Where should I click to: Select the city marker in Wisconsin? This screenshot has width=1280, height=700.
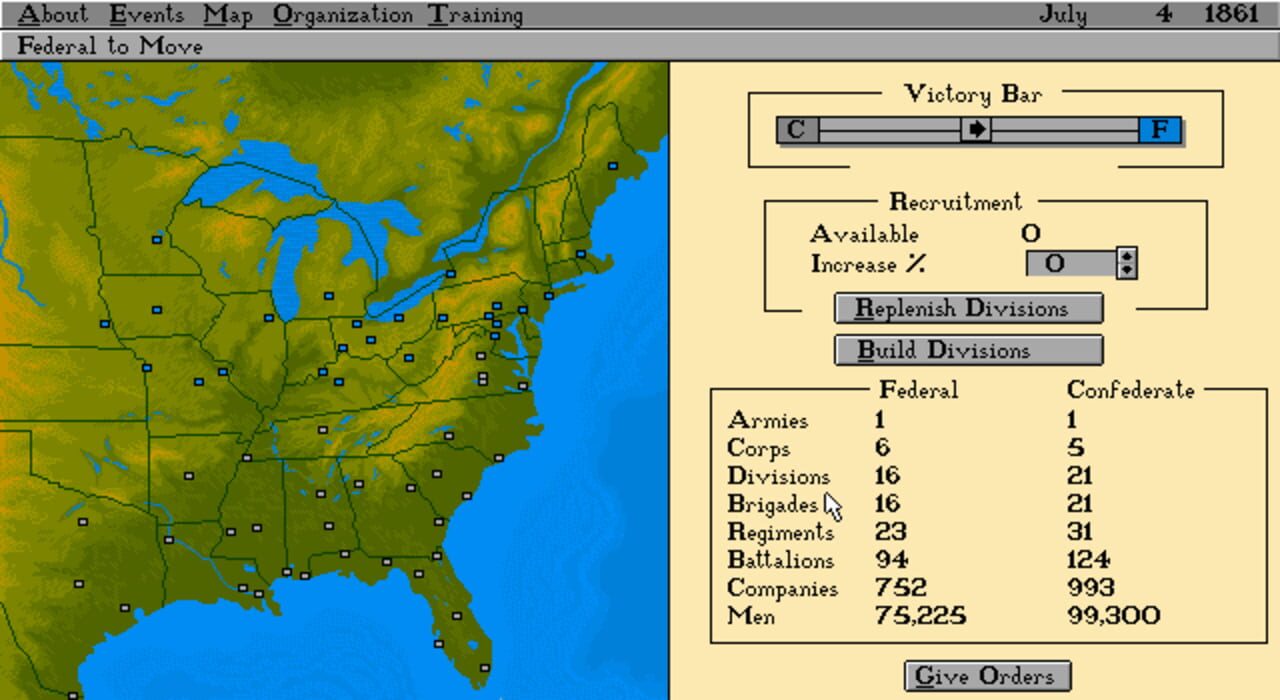pyautogui.click(x=157, y=240)
